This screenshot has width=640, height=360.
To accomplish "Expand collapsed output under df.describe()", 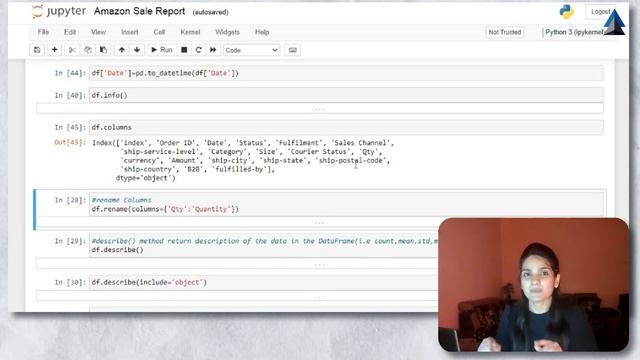I will coord(237,264).
